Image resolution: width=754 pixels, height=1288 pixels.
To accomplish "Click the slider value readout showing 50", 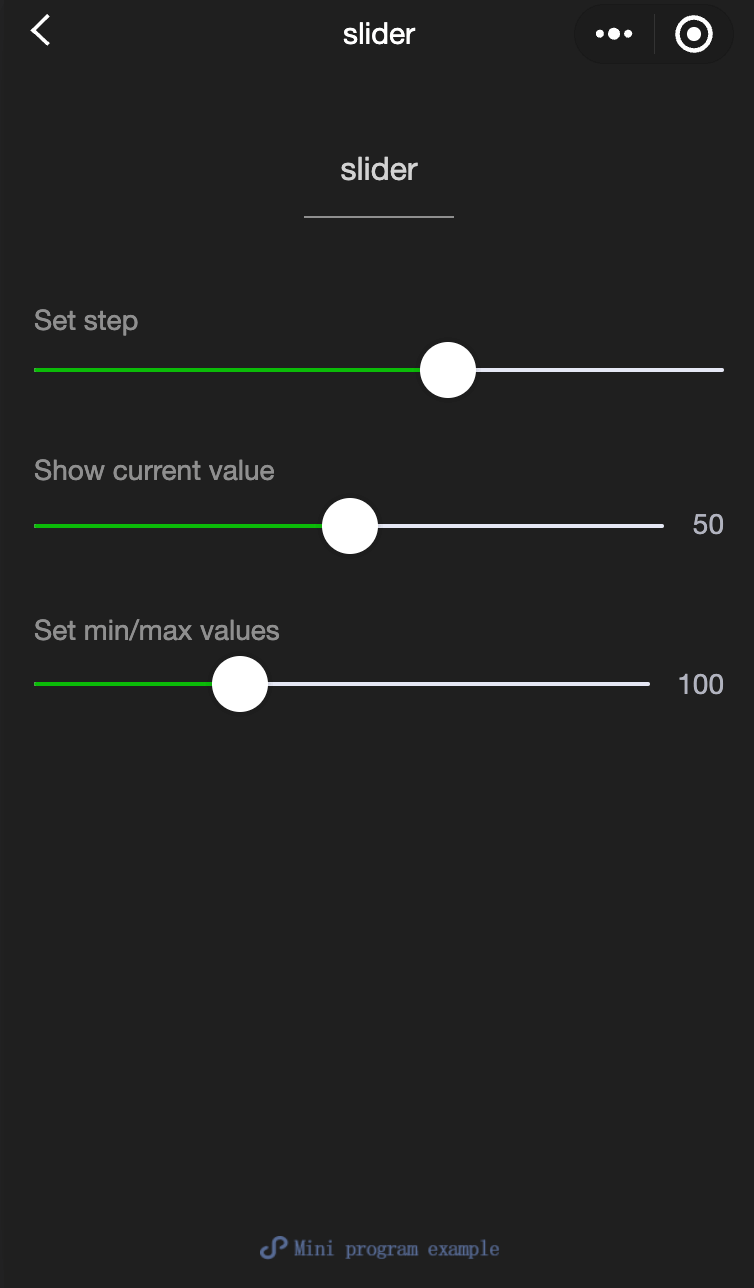I will pos(708,525).
